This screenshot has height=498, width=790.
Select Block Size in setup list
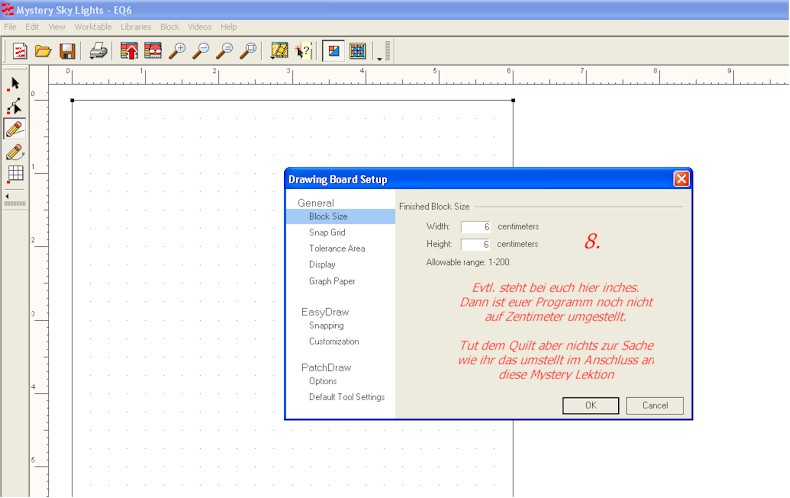[x=340, y=216]
